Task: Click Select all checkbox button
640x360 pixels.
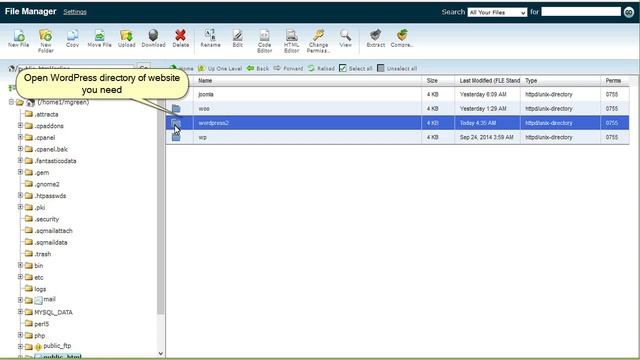Action: [355, 69]
